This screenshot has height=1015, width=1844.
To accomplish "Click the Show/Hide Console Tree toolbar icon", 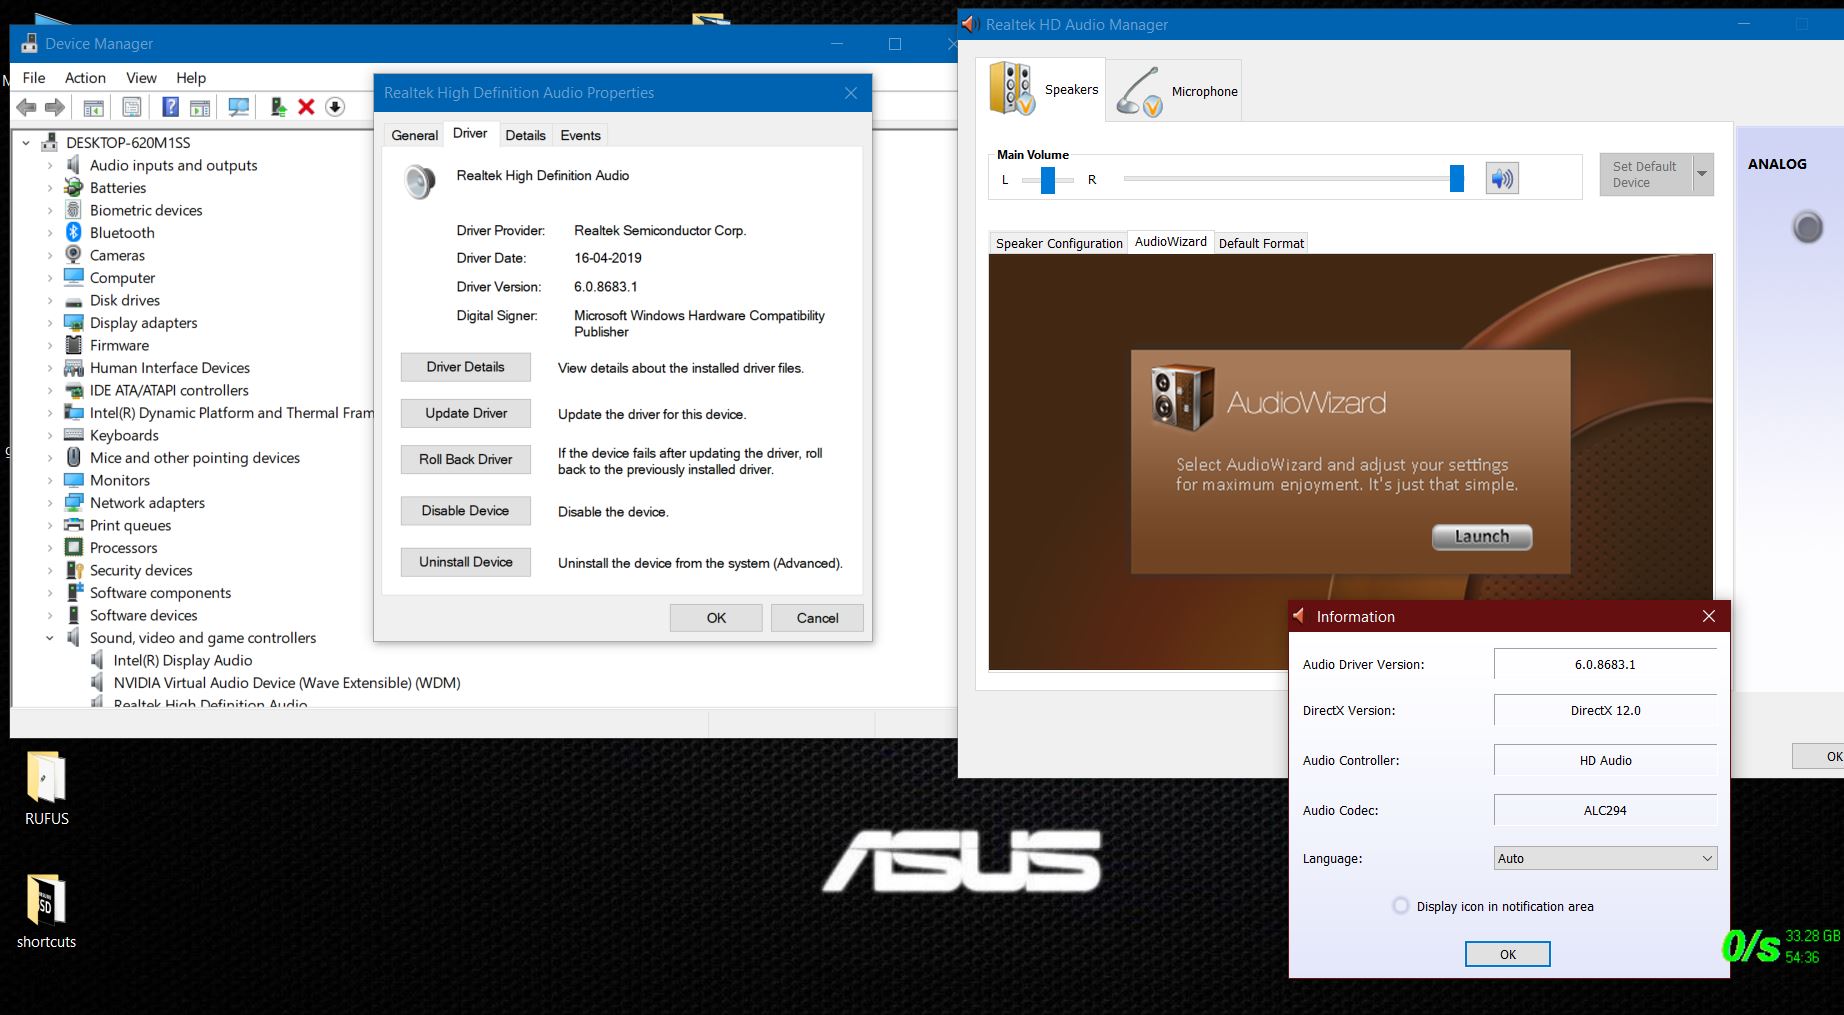I will click(x=94, y=107).
